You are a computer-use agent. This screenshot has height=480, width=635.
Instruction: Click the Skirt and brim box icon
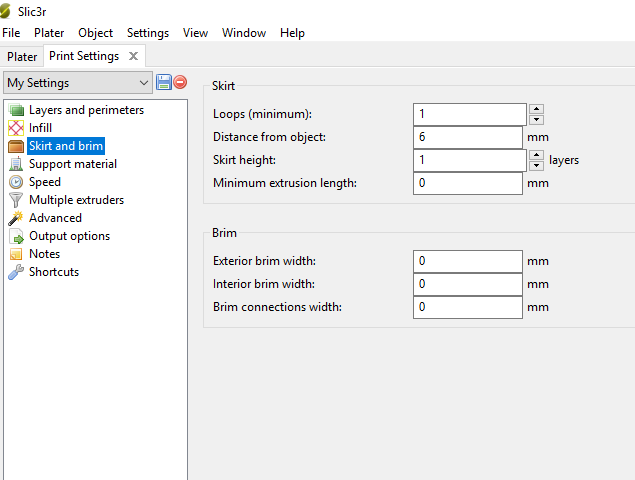[16, 146]
